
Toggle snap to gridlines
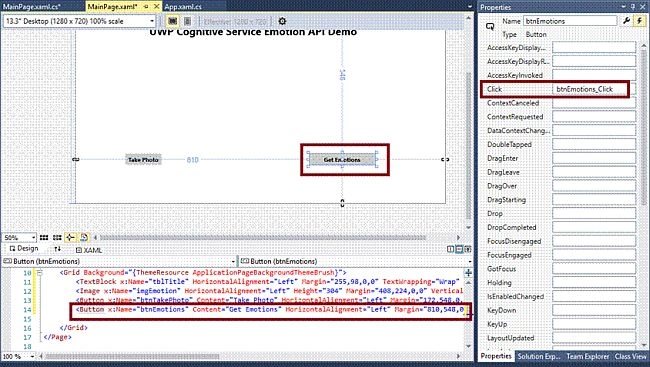point(57,238)
